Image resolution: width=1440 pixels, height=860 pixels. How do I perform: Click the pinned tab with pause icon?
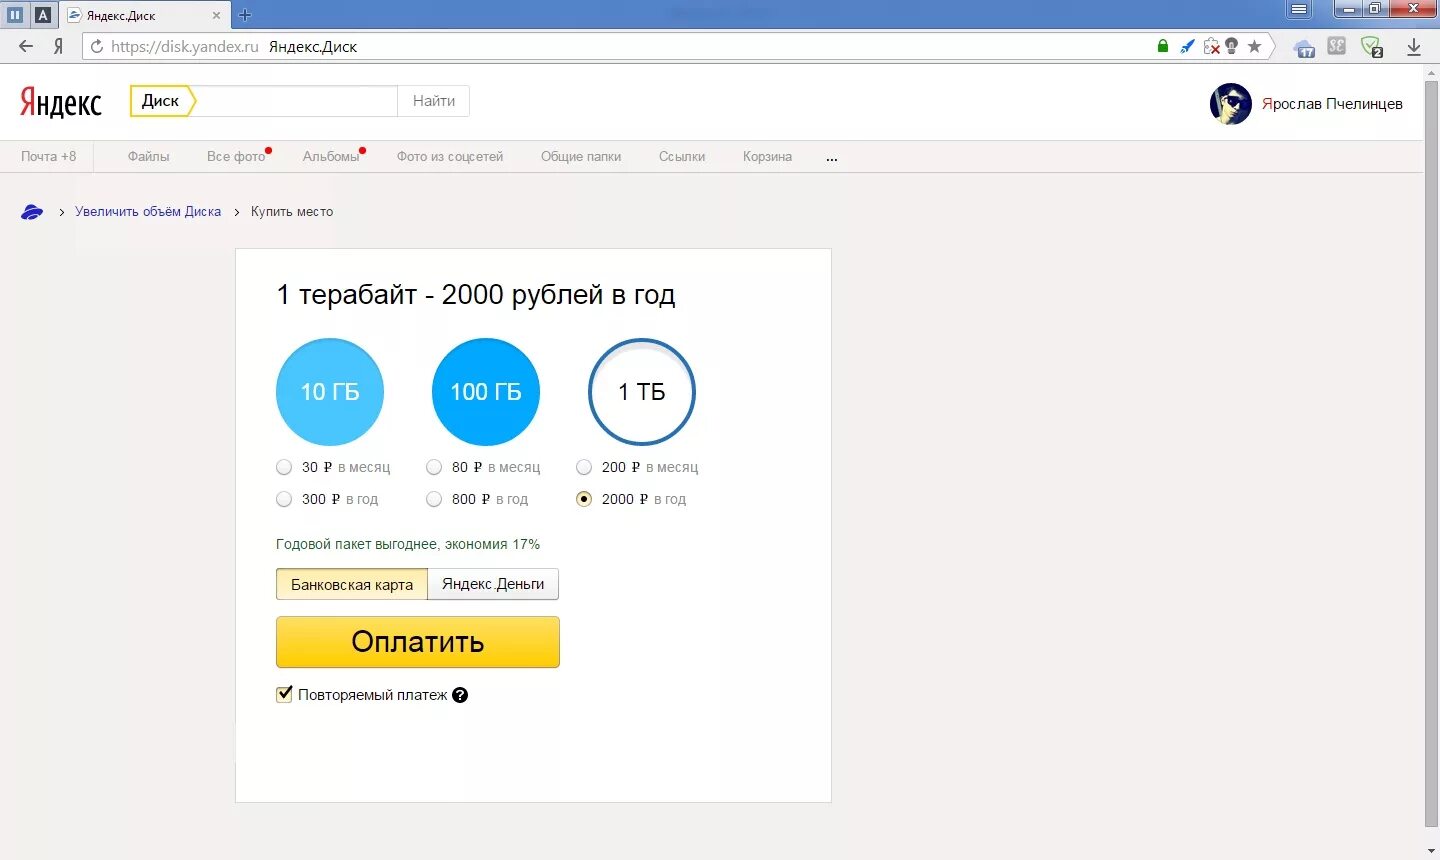[x=15, y=15]
